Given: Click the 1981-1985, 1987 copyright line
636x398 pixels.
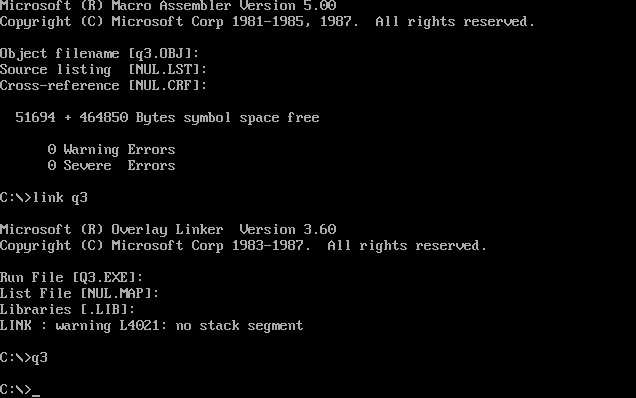Looking at the screenshot, I should 267,22.
